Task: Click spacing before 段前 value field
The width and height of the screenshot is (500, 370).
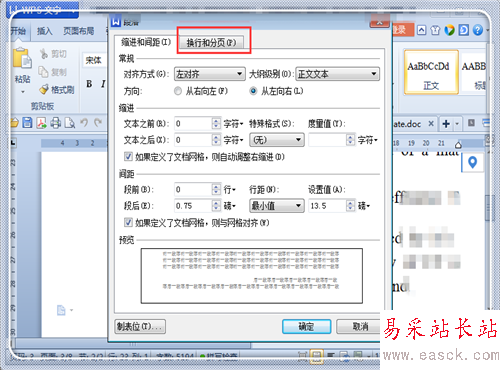Action: click(x=193, y=189)
